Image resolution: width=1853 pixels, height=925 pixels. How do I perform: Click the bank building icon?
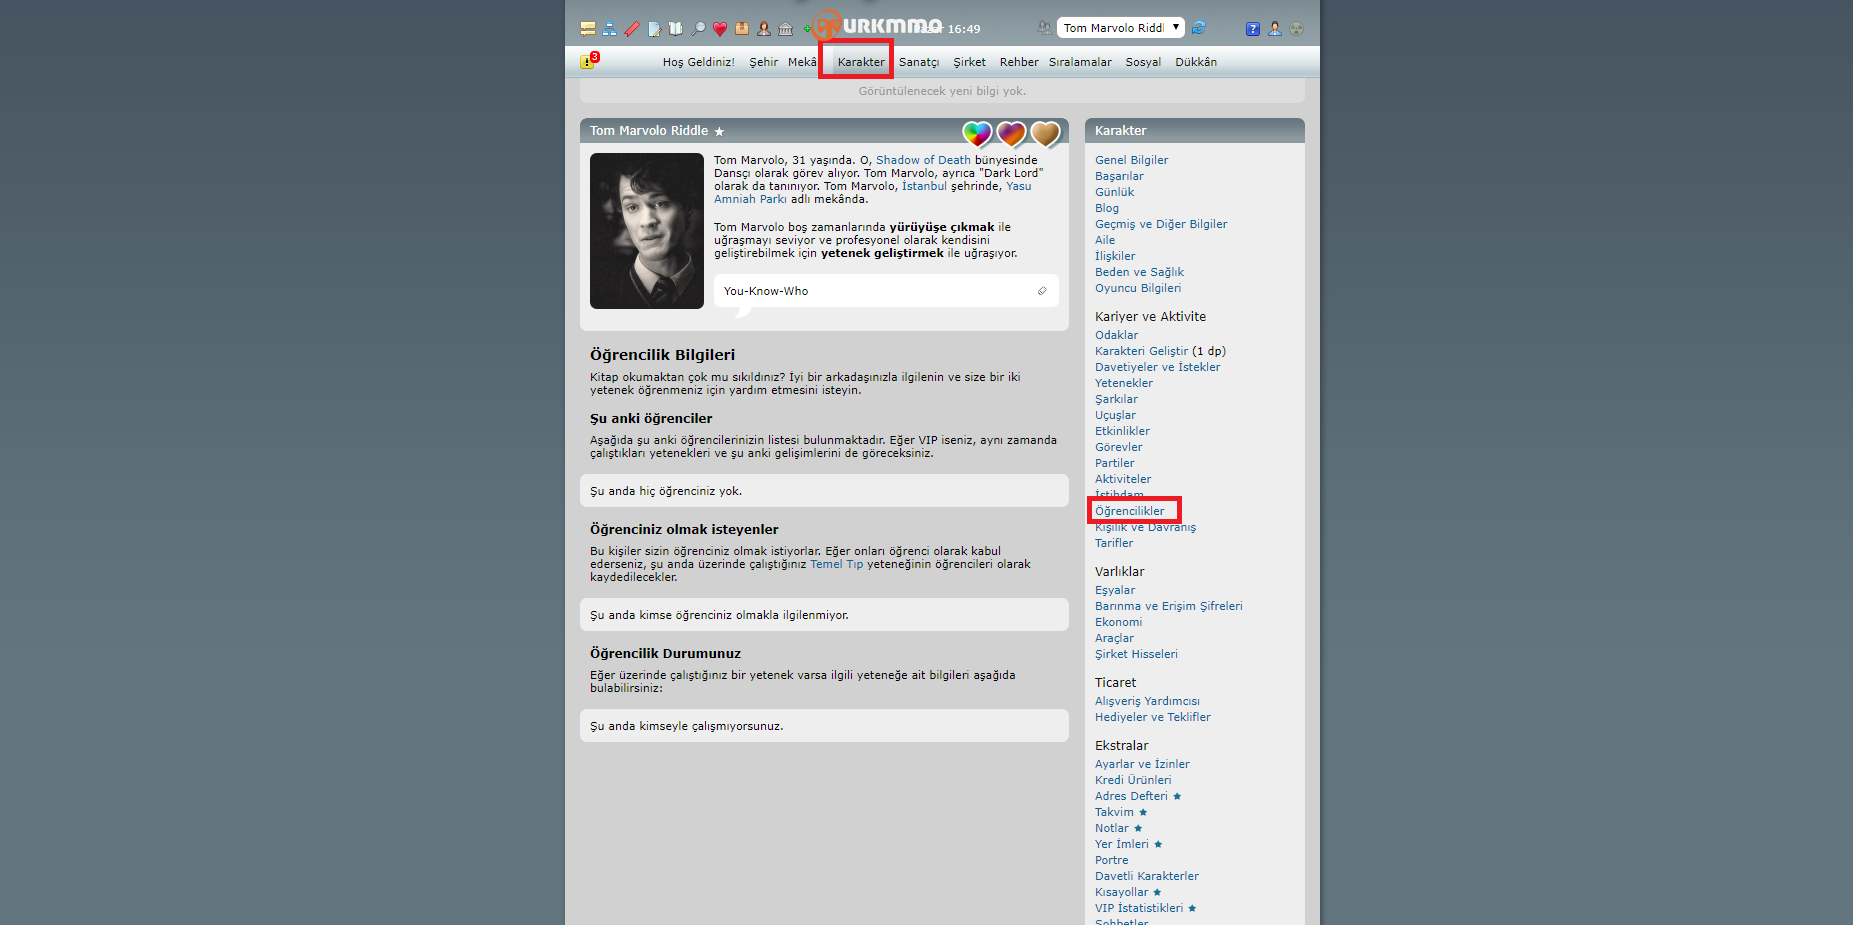coord(786,29)
